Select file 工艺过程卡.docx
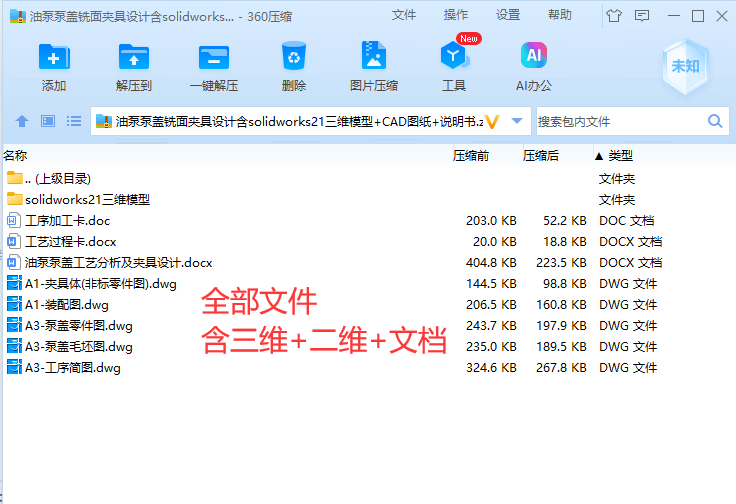 pos(70,242)
